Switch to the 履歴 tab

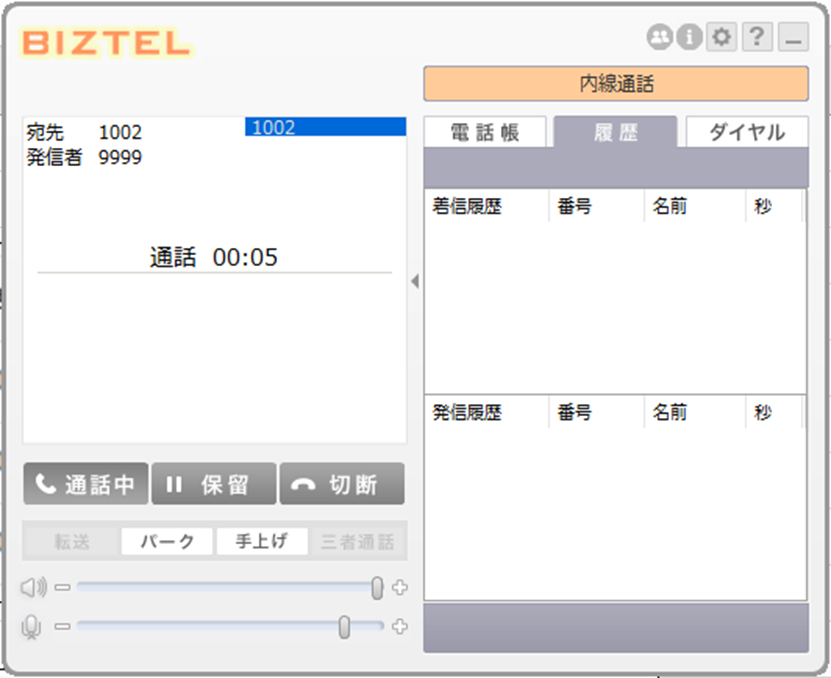(615, 132)
